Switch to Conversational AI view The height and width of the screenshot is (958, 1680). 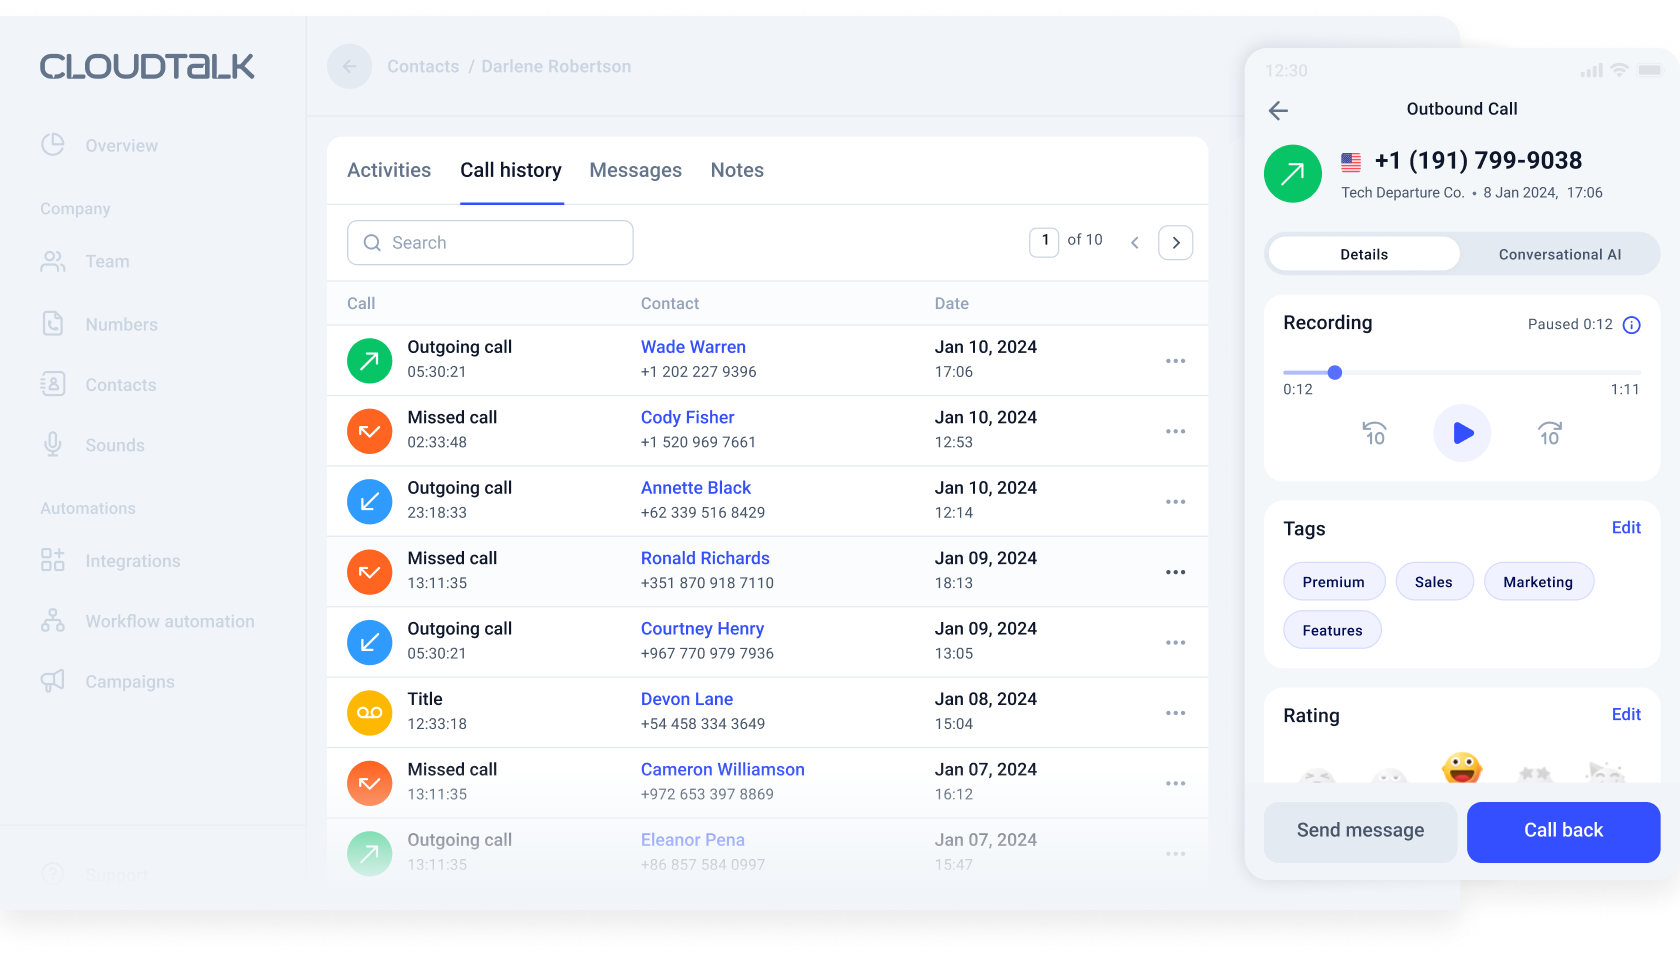[1559, 255]
